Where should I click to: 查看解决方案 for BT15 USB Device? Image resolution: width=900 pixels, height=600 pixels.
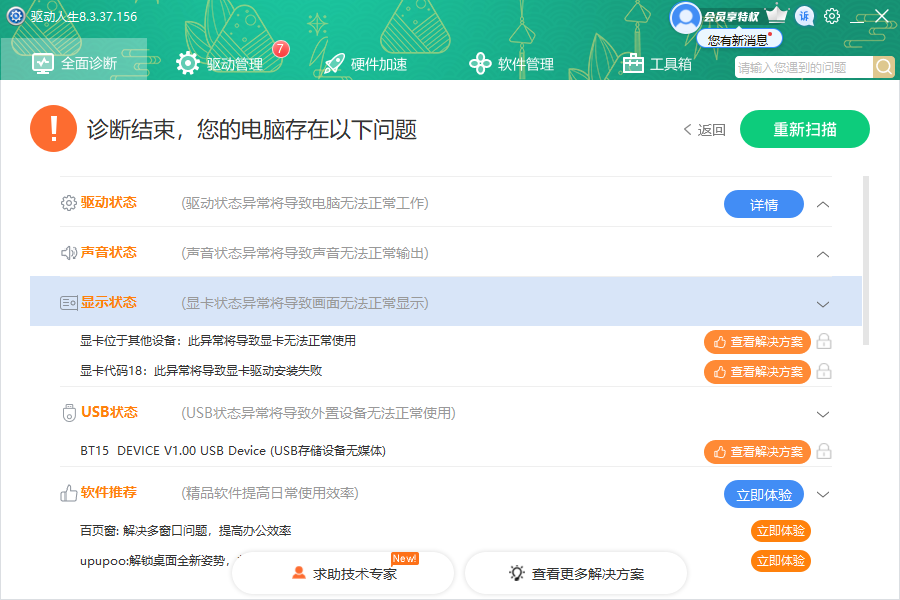click(x=757, y=452)
